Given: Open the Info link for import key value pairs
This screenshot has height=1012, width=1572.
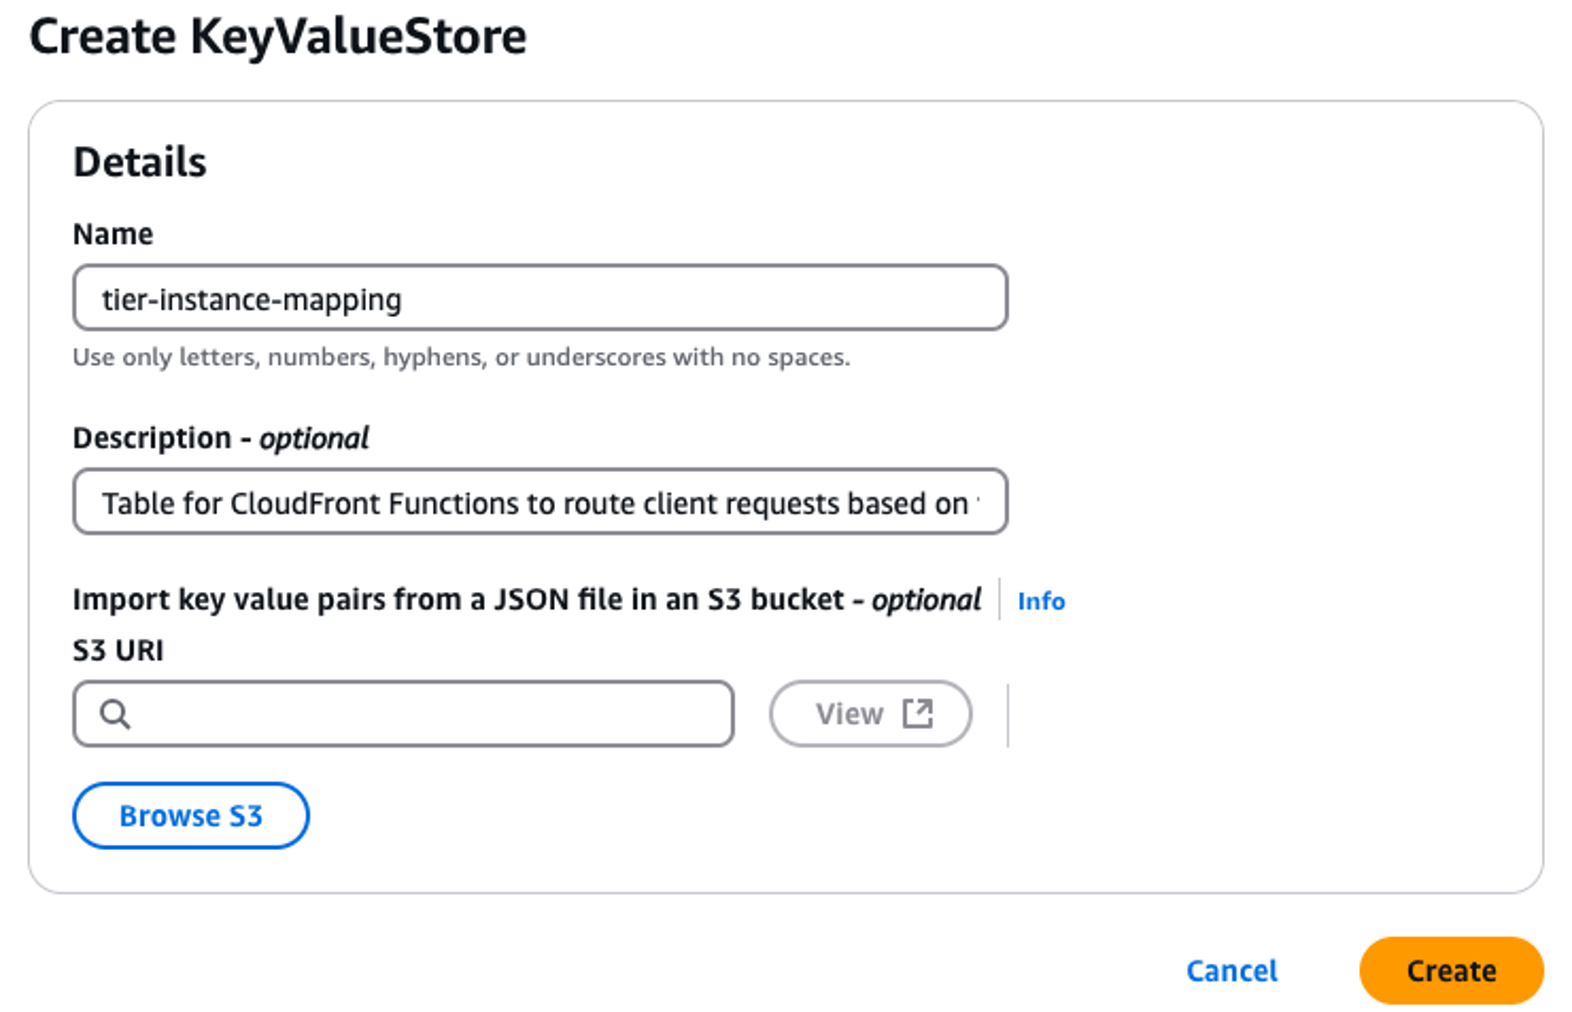Looking at the screenshot, I should 1040,601.
